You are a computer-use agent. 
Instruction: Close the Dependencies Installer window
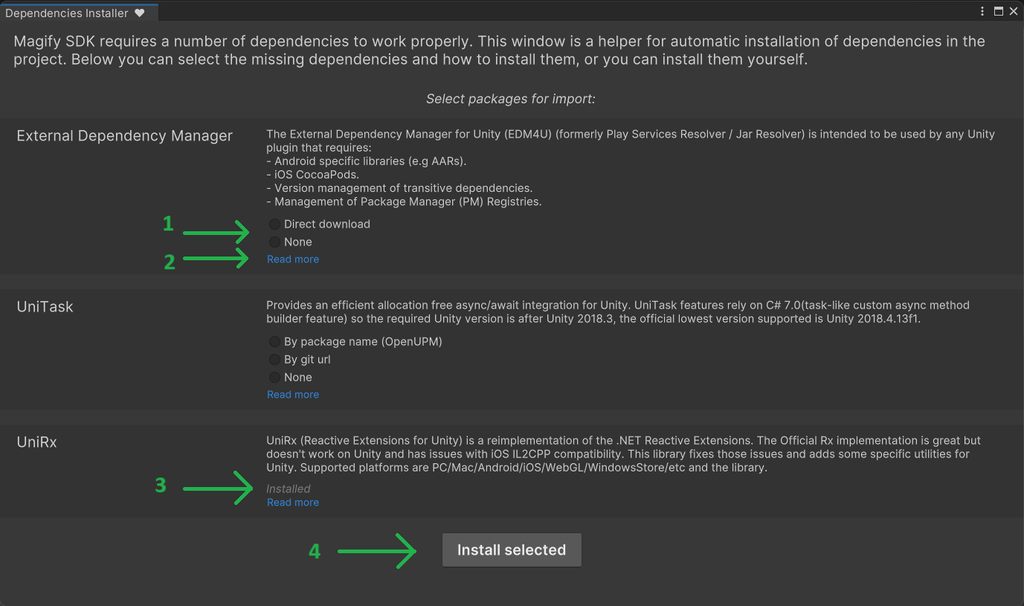click(1013, 11)
